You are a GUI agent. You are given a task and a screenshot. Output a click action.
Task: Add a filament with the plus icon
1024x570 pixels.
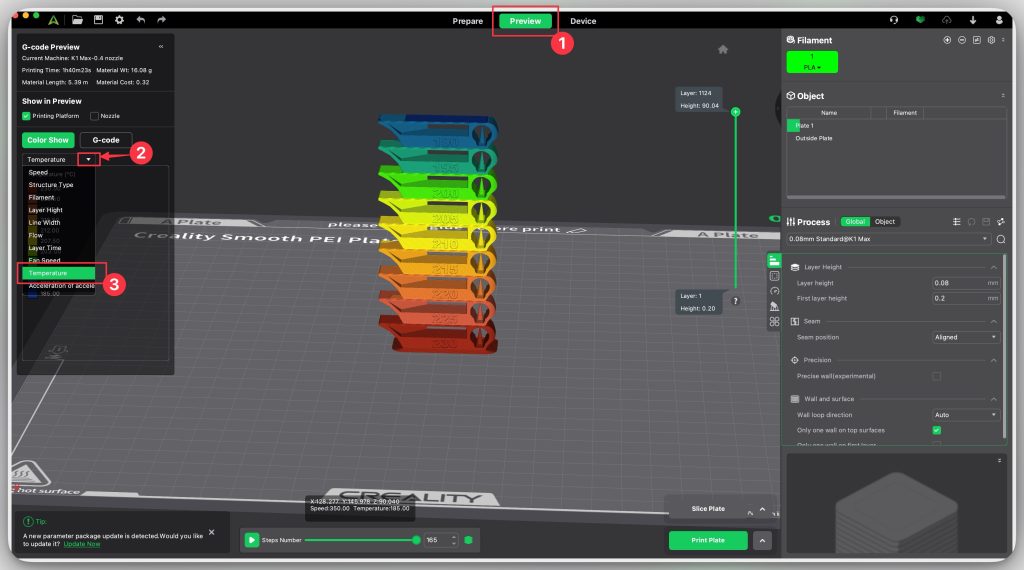(x=947, y=40)
